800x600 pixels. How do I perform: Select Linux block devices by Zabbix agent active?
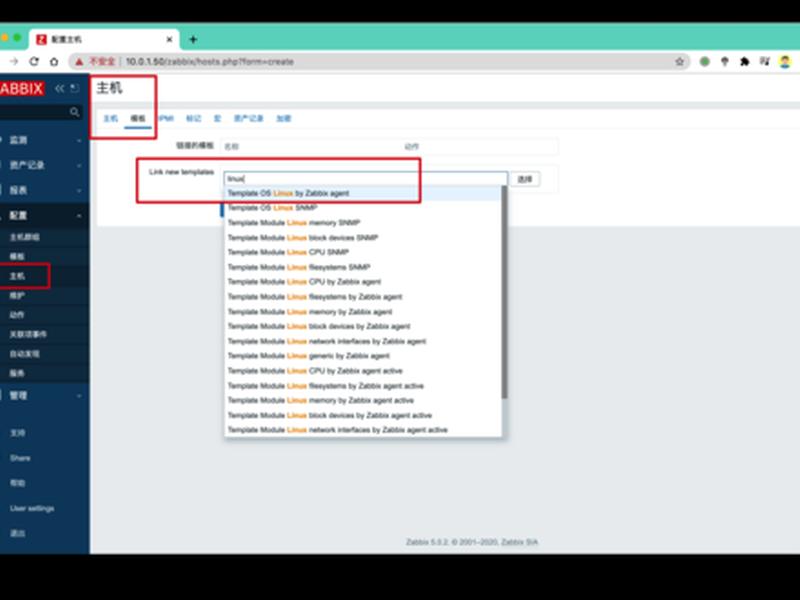point(362,415)
